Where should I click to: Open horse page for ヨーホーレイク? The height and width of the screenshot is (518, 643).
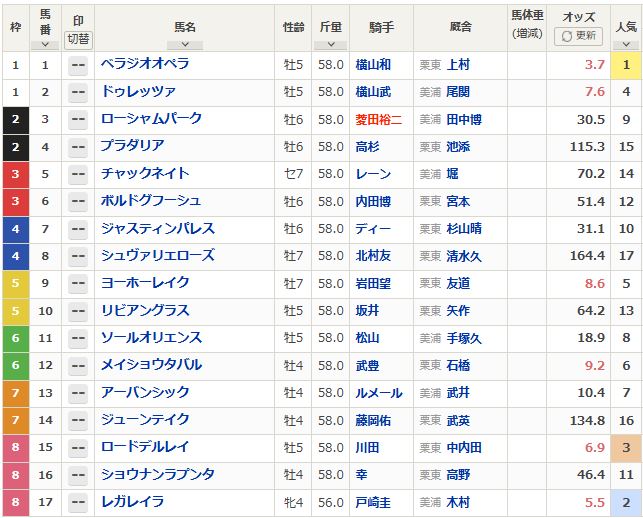click(x=145, y=283)
